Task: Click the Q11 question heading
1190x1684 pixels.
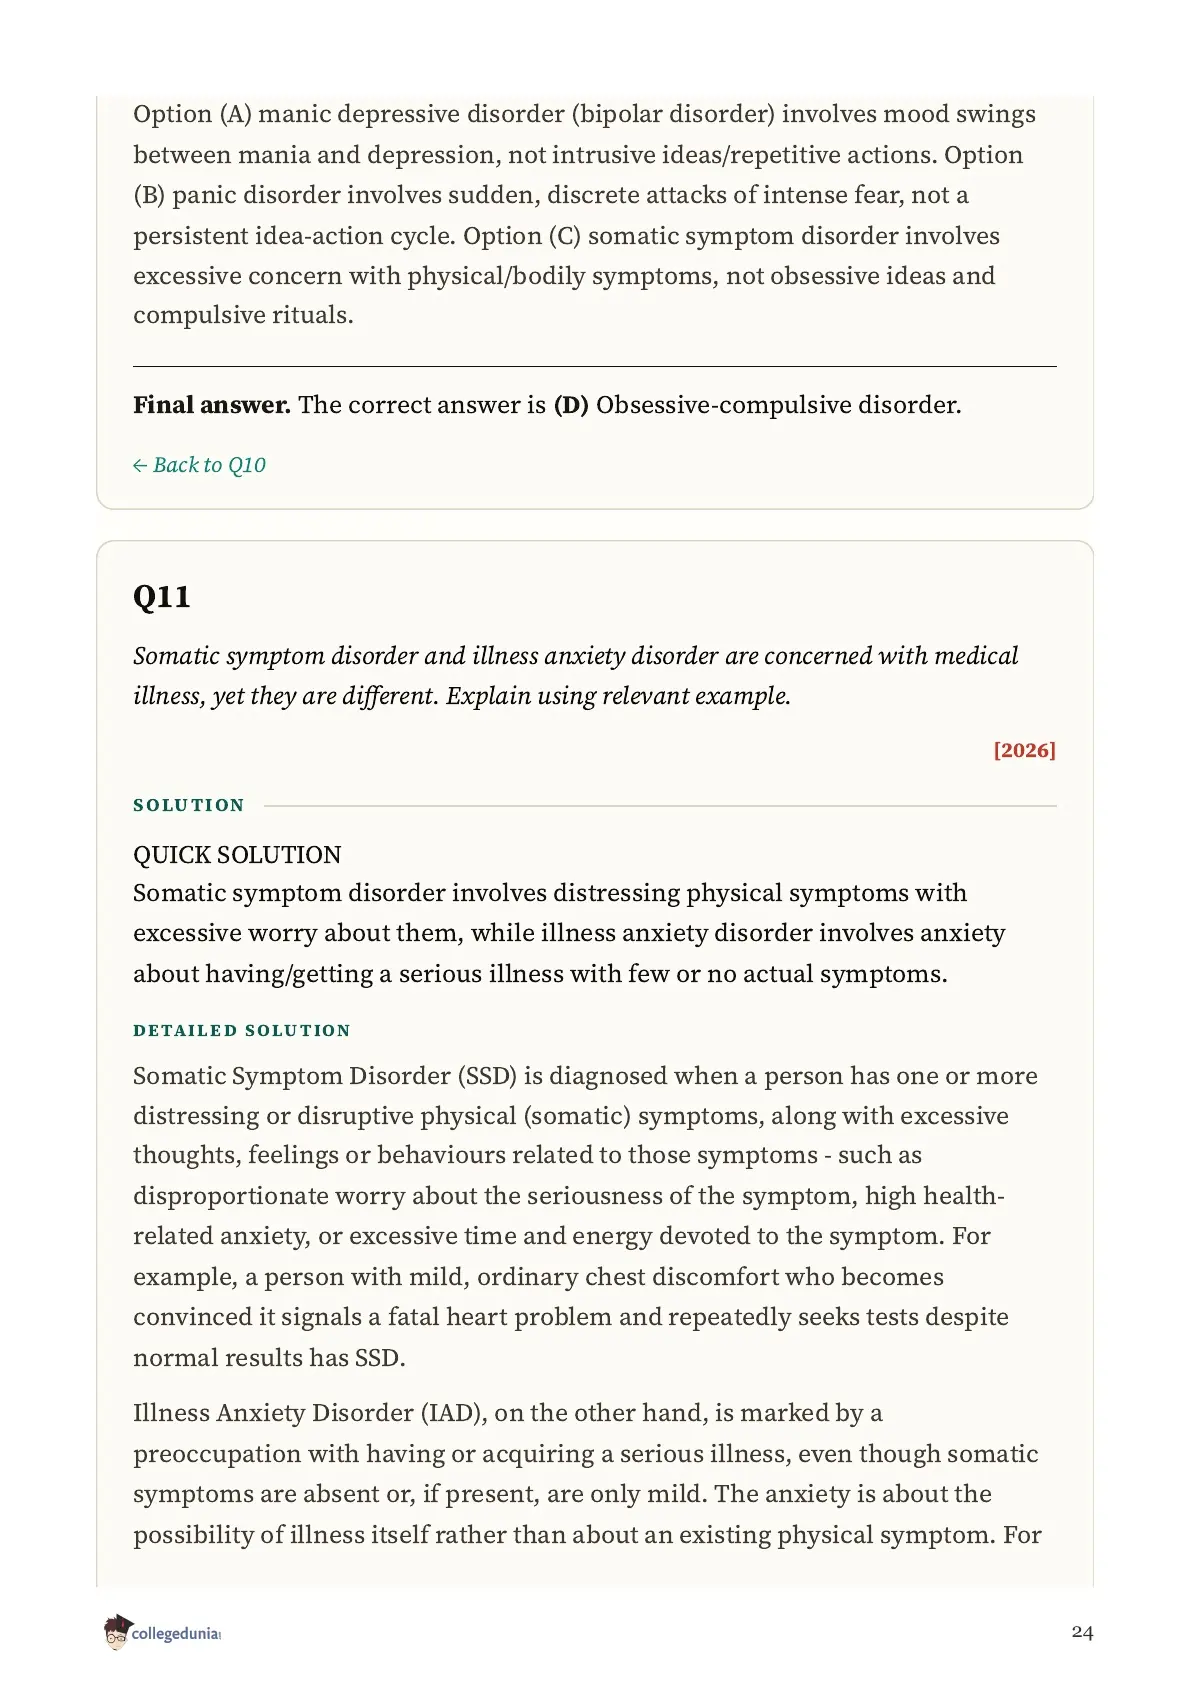Action: tap(161, 597)
